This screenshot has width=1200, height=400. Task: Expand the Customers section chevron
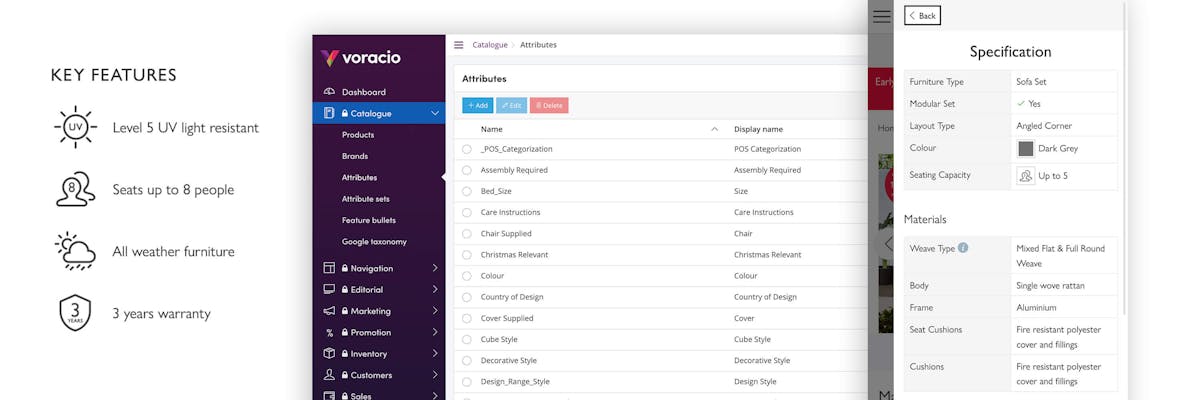pyautogui.click(x=435, y=375)
